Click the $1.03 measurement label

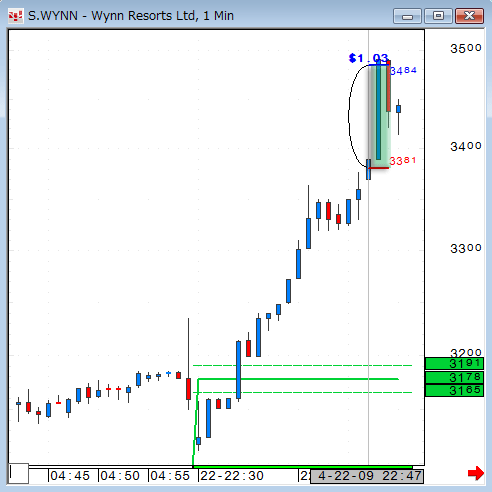[368, 58]
